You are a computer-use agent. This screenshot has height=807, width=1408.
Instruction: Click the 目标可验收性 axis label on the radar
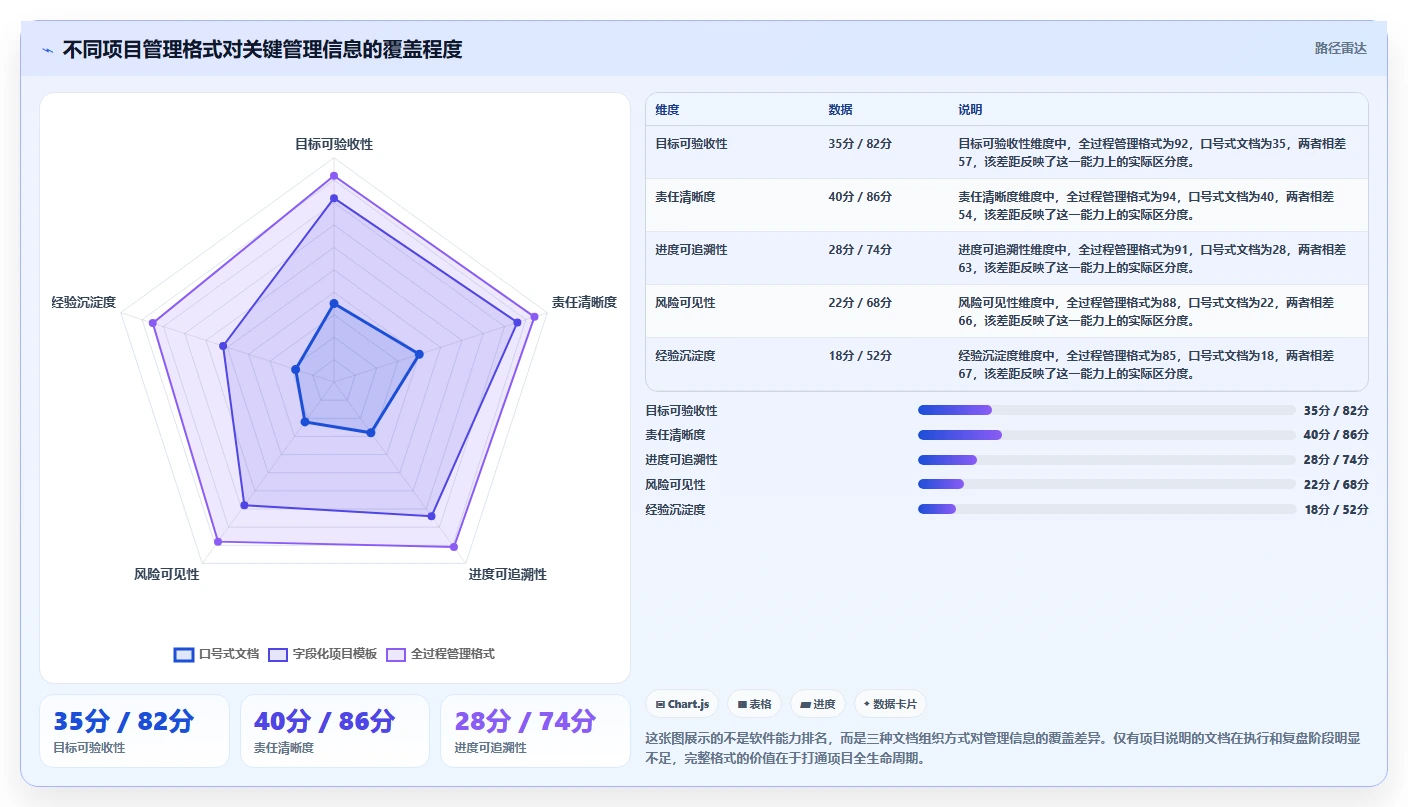(334, 144)
